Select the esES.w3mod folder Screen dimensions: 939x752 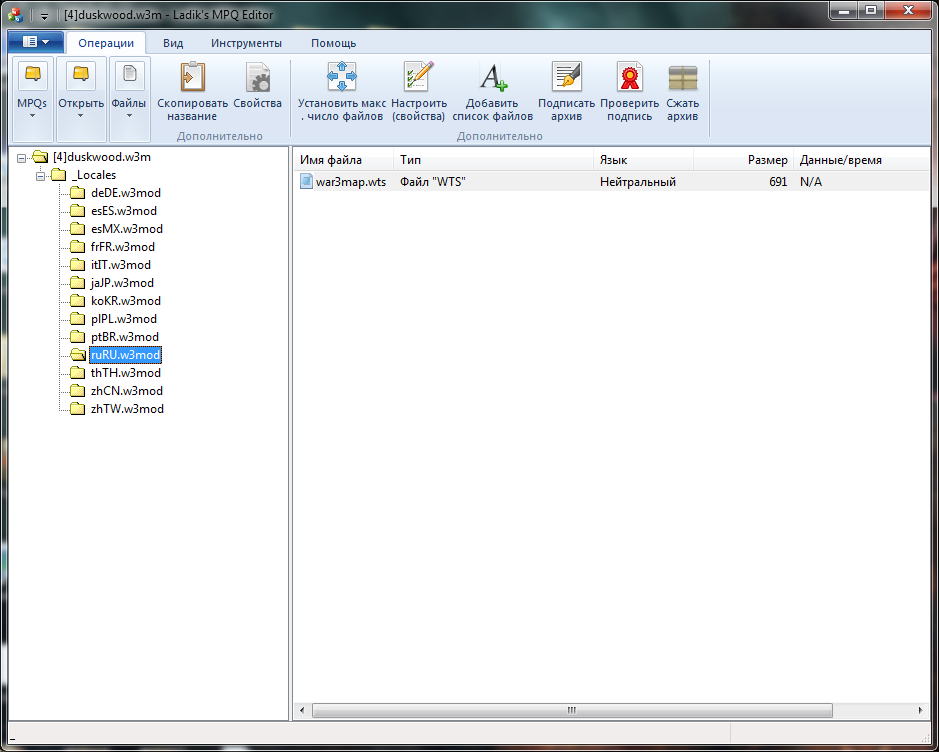coord(124,211)
